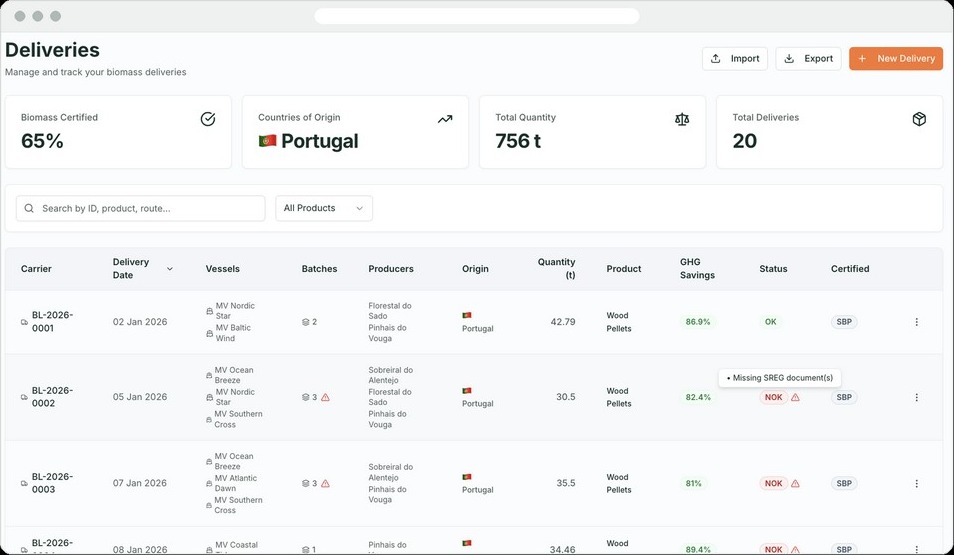Image resolution: width=954 pixels, height=555 pixels.
Task: Click the quantity value 42.79
Action: [x=563, y=322]
